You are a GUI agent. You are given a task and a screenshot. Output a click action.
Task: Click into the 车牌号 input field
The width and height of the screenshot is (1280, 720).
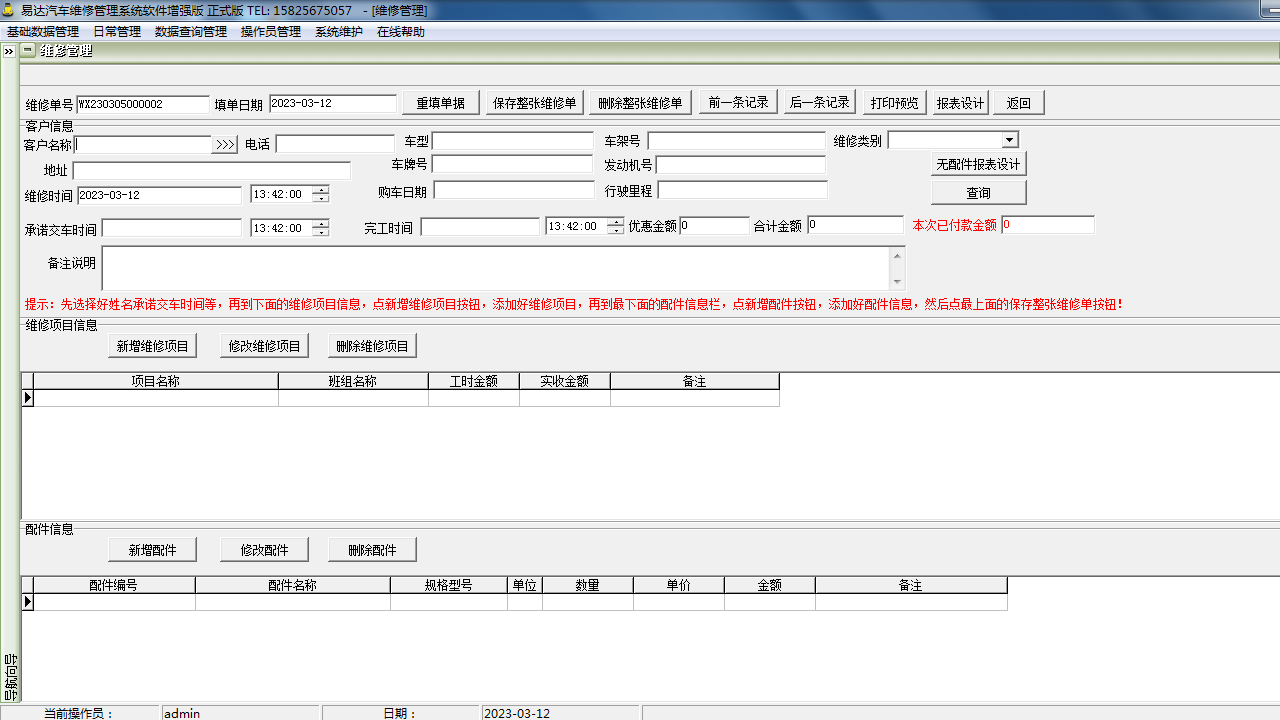[513, 164]
